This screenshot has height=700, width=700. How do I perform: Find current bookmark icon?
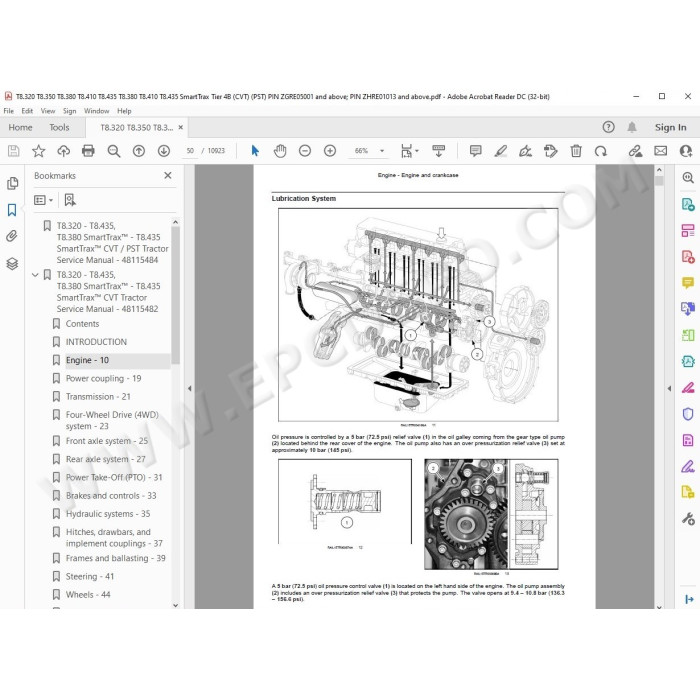click(70, 200)
